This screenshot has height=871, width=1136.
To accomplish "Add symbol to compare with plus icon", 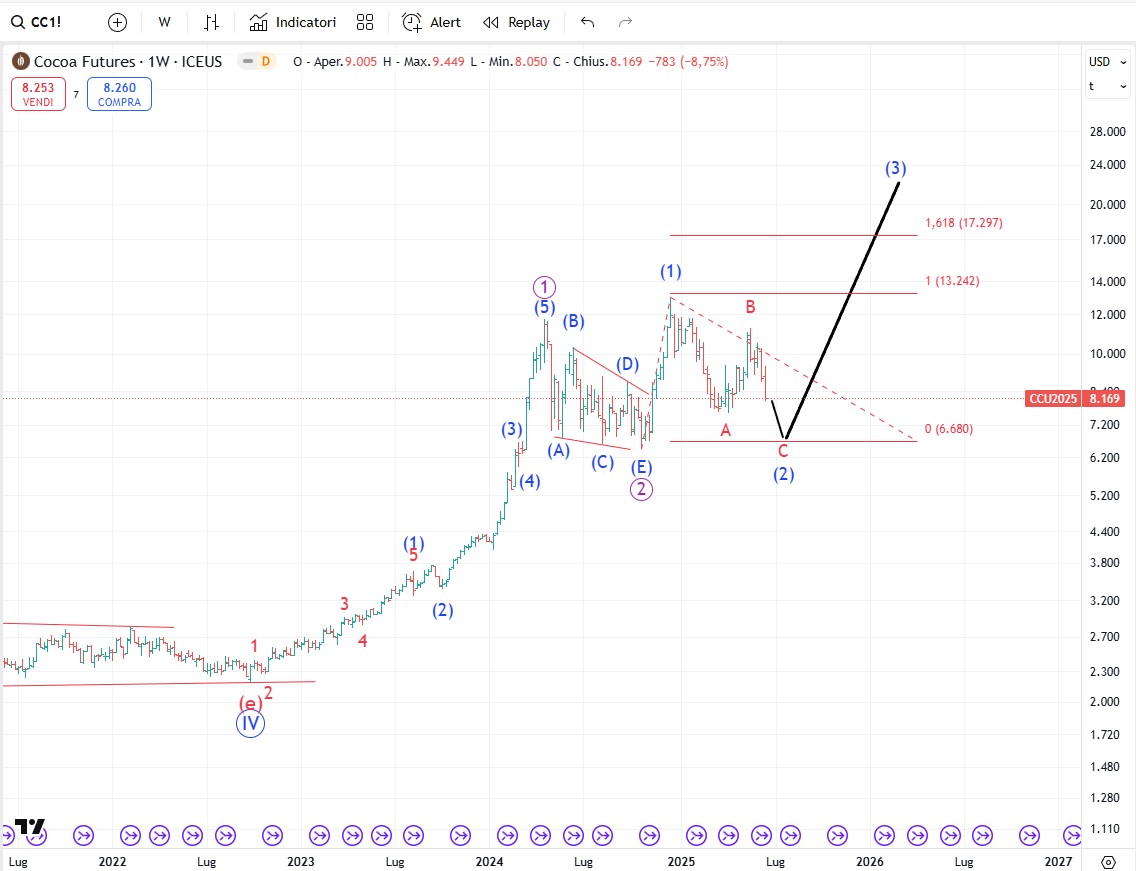I will (x=117, y=22).
